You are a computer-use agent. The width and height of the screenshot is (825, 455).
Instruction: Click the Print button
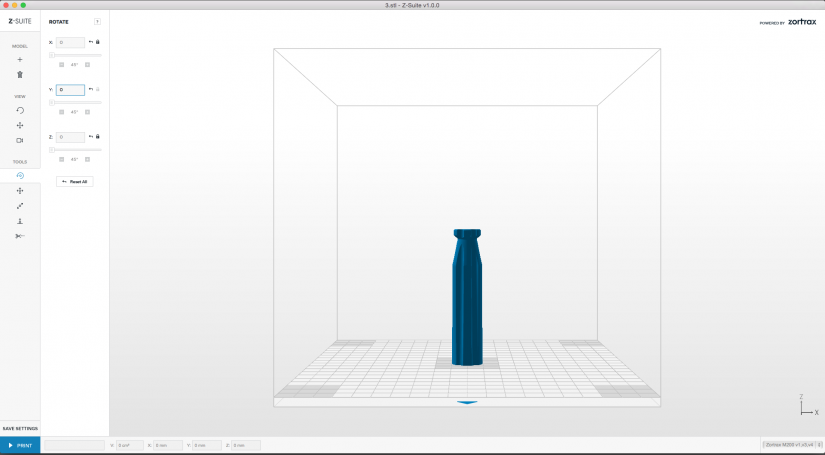coord(20,445)
